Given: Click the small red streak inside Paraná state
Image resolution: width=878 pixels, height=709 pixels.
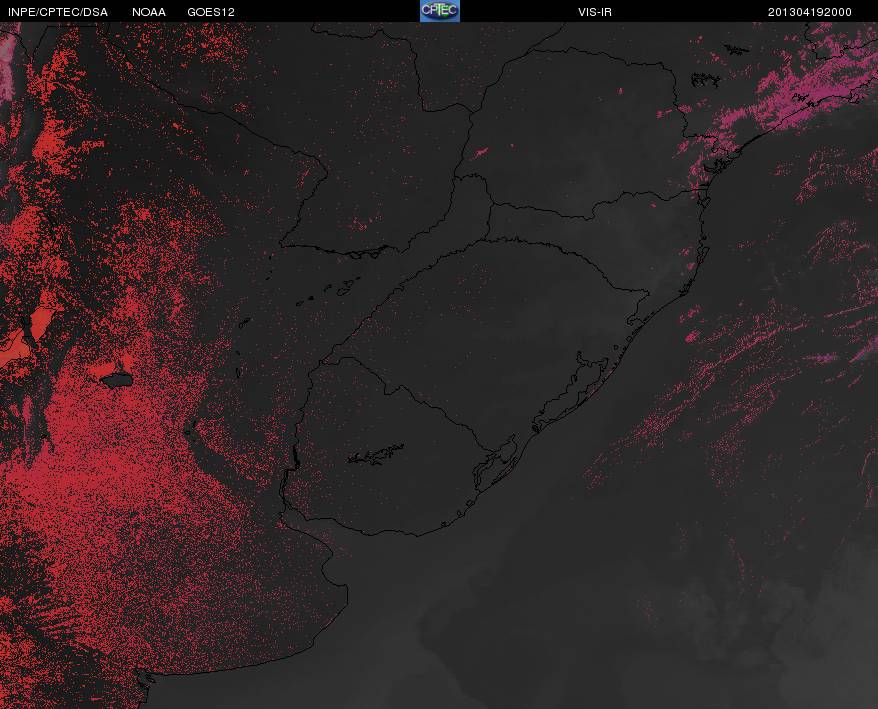Looking at the screenshot, I should click(x=480, y=152).
